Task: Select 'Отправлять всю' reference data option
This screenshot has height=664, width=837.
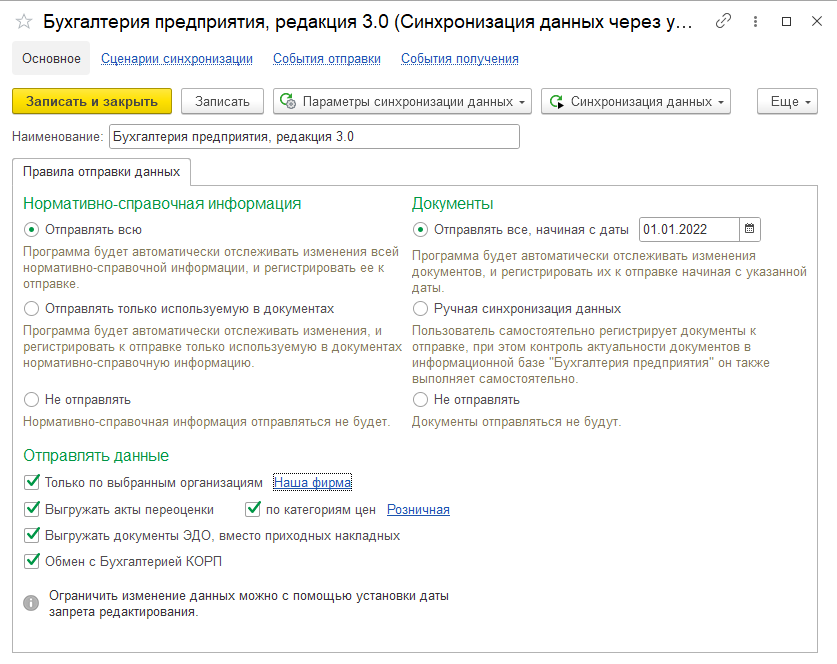Action: point(31,230)
